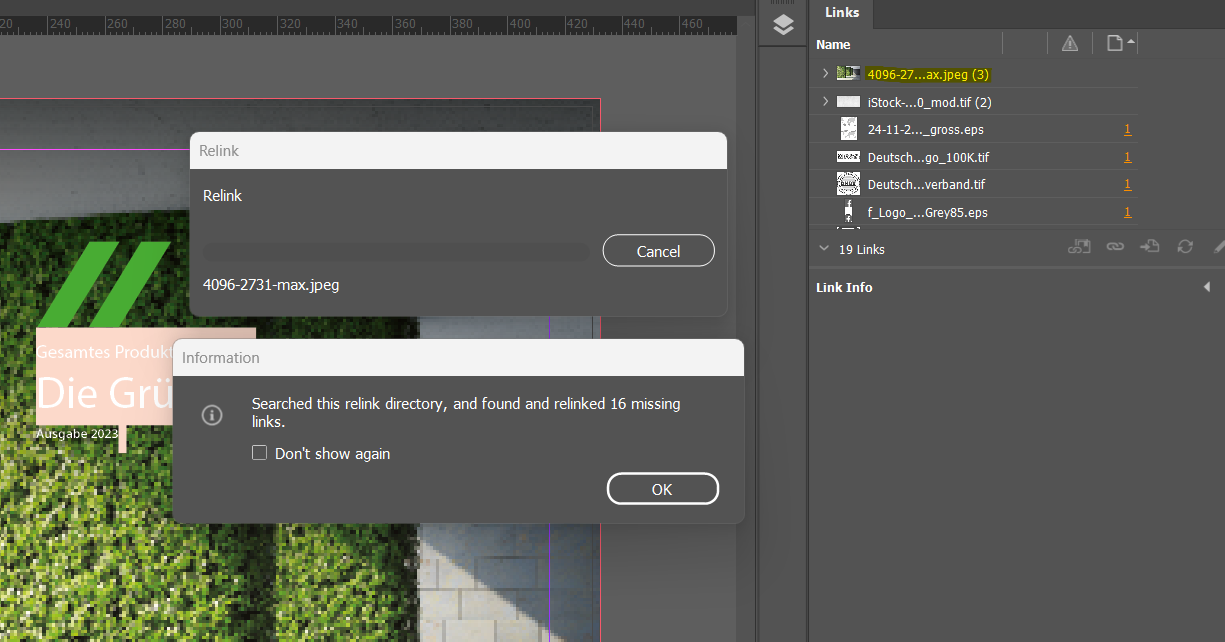Enable the Don't show again checkbox
This screenshot has height=642, width=1225.
(259, 453)
